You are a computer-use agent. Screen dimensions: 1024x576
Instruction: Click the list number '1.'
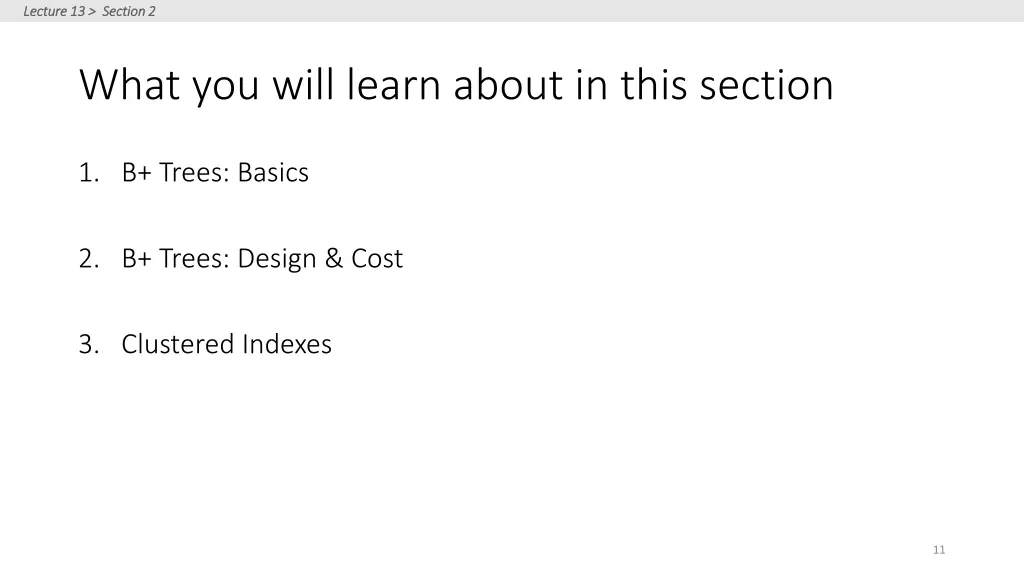(89, 173)
